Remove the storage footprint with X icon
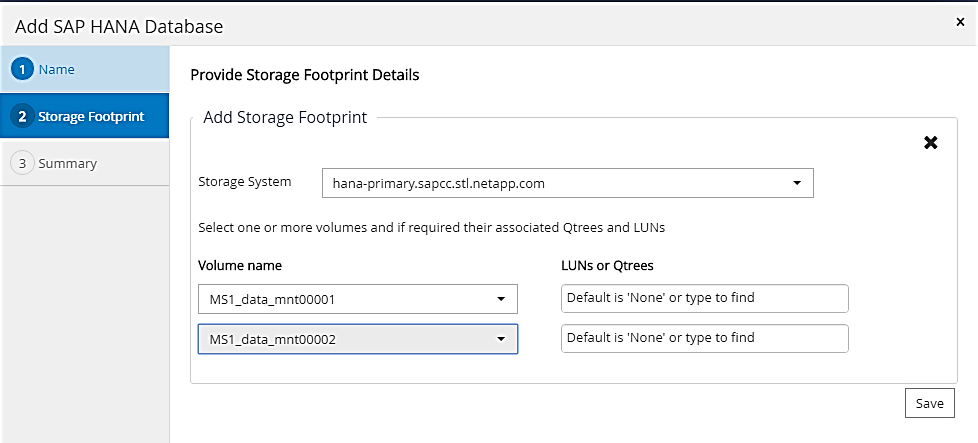This screenshot has width=978, height=443. click(930, 143)
